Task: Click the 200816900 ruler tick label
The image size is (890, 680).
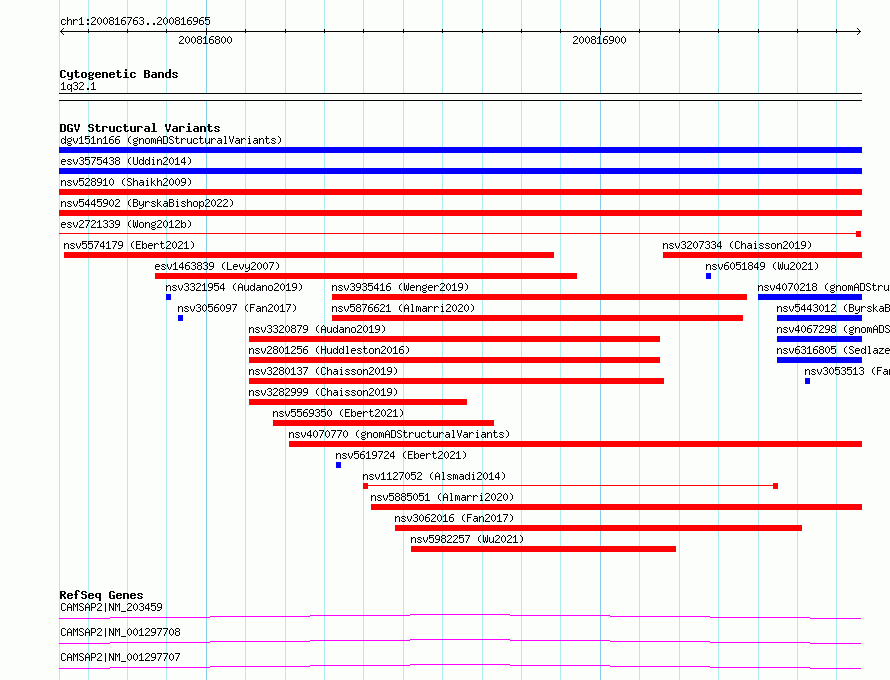Action: click(x=599, y=40)
